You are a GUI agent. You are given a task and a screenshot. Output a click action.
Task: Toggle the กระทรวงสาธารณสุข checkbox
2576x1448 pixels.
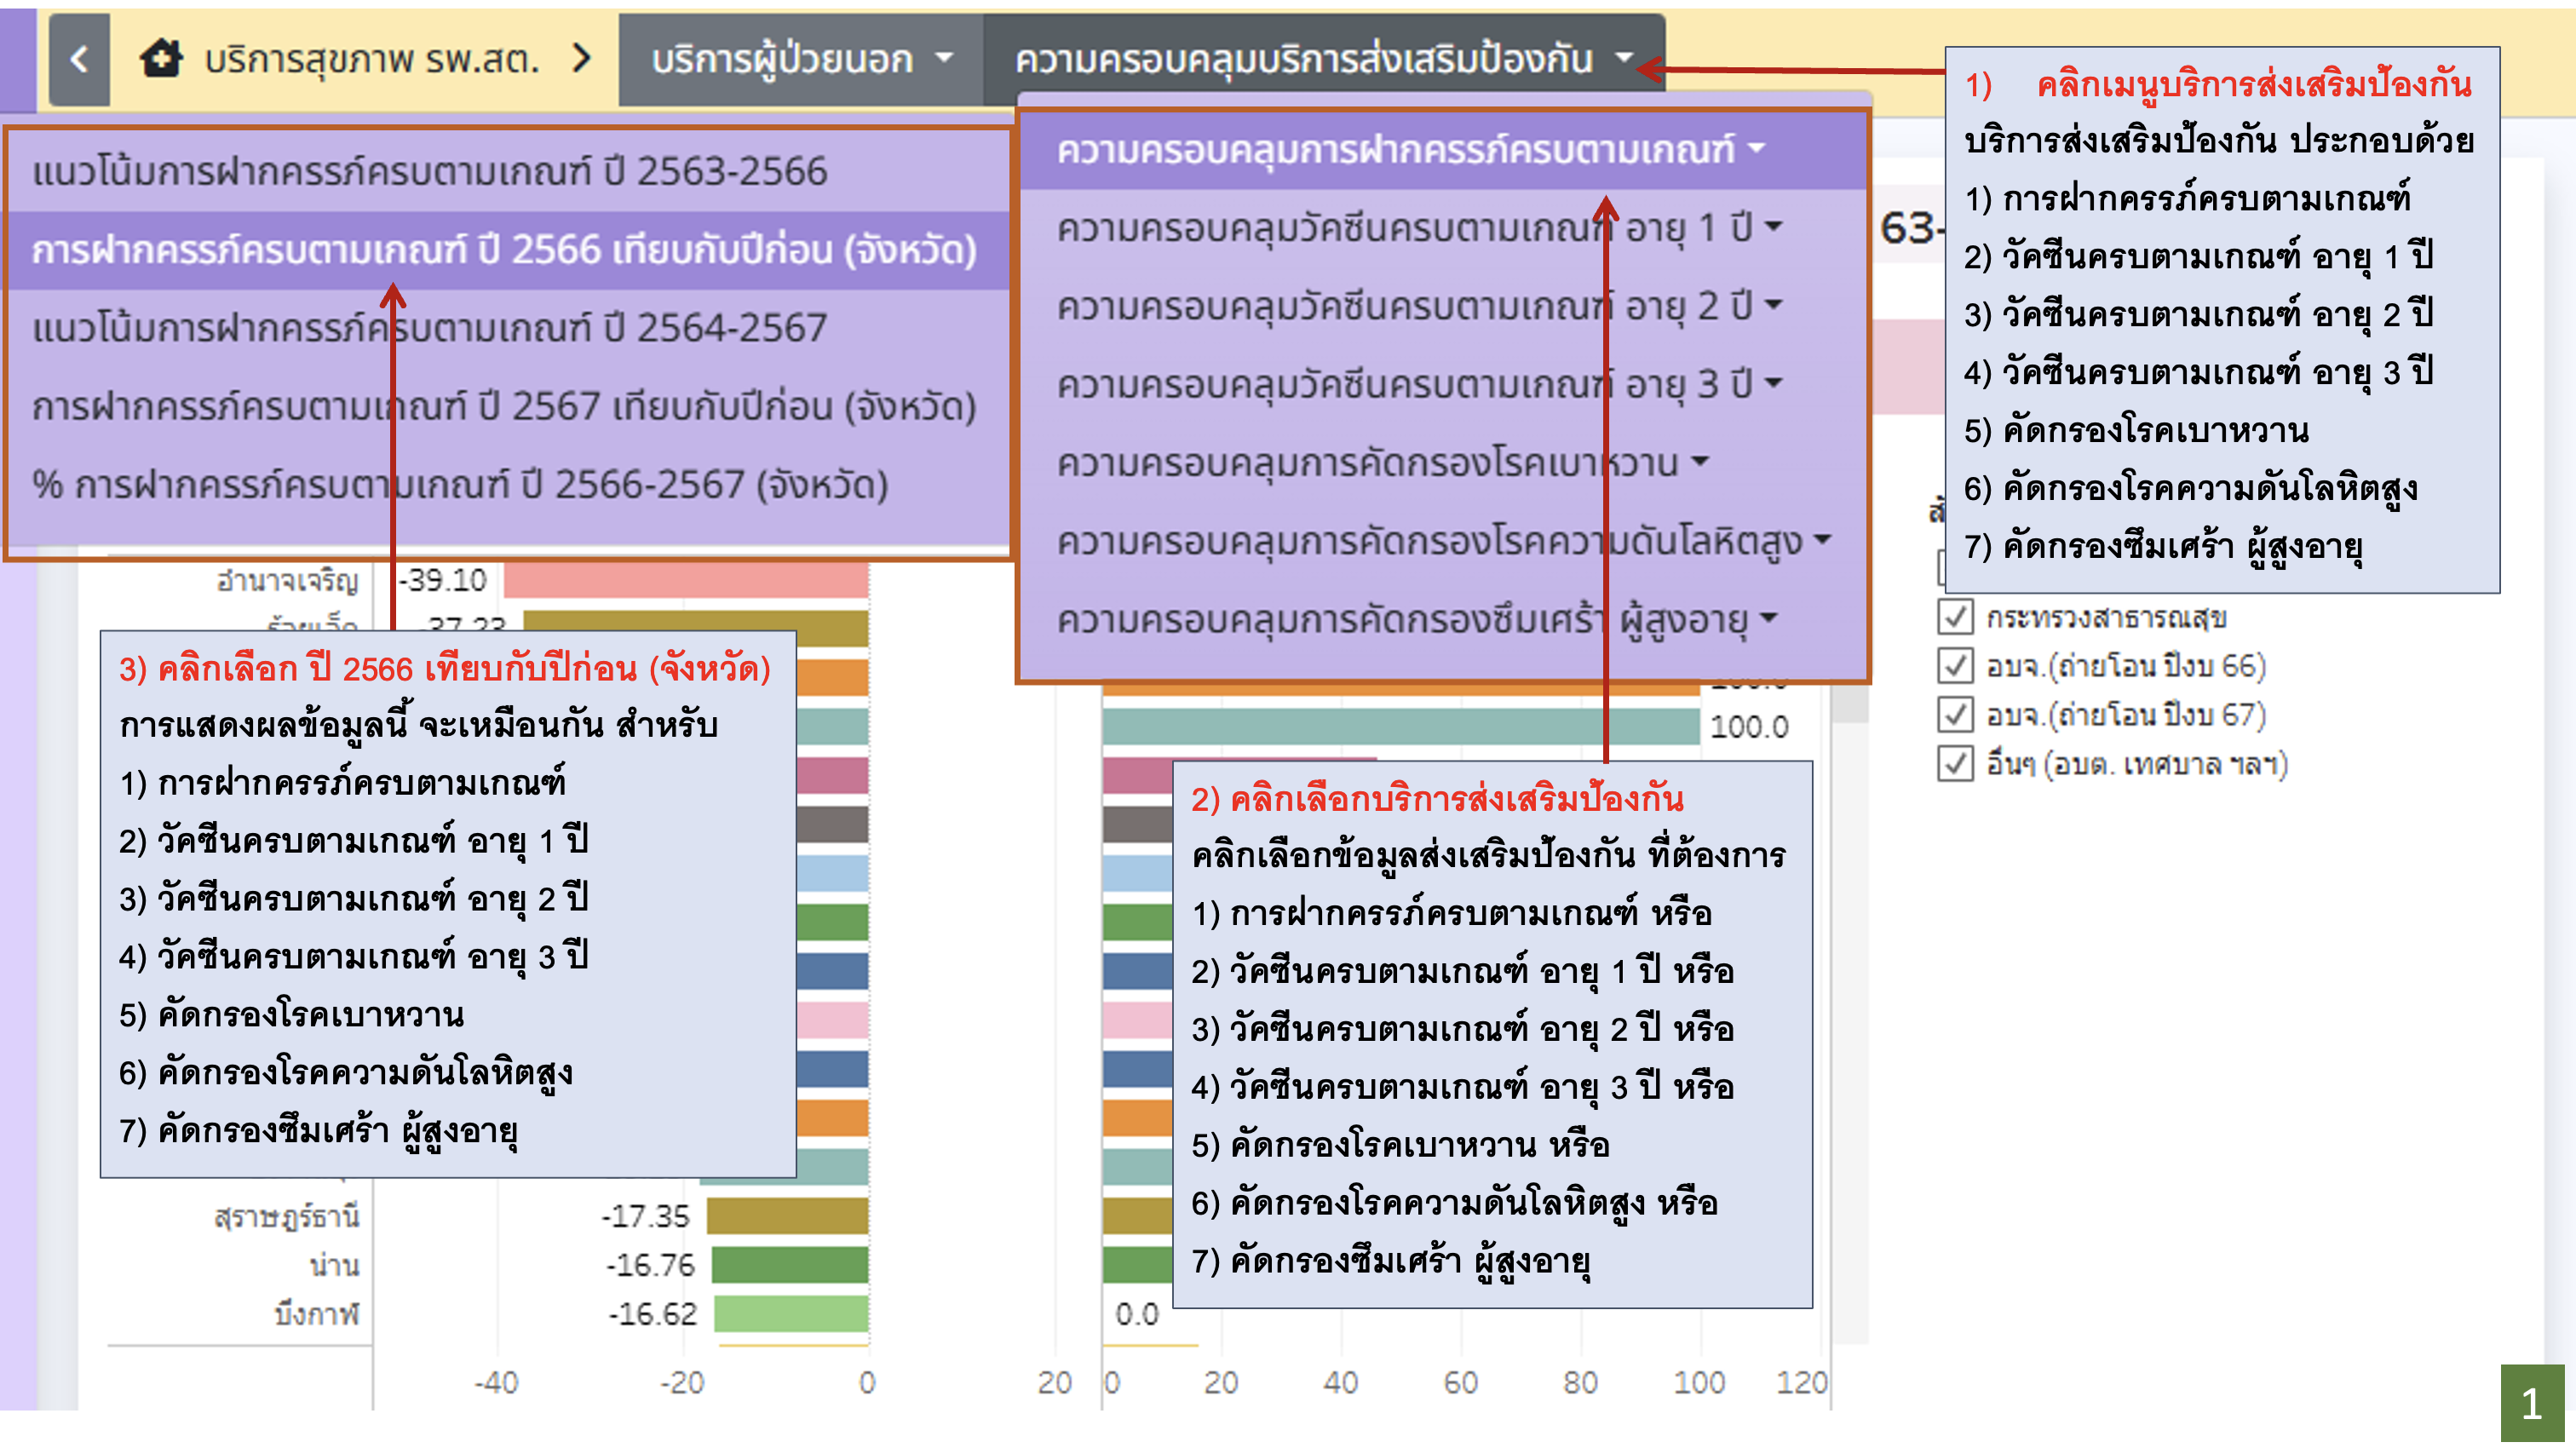pyautogui.click(x=1955, y=617)
